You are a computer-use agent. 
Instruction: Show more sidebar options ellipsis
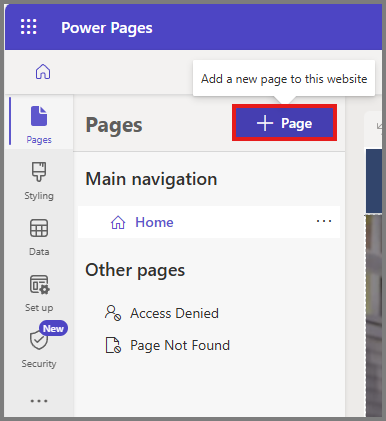(x=39, y=401)
